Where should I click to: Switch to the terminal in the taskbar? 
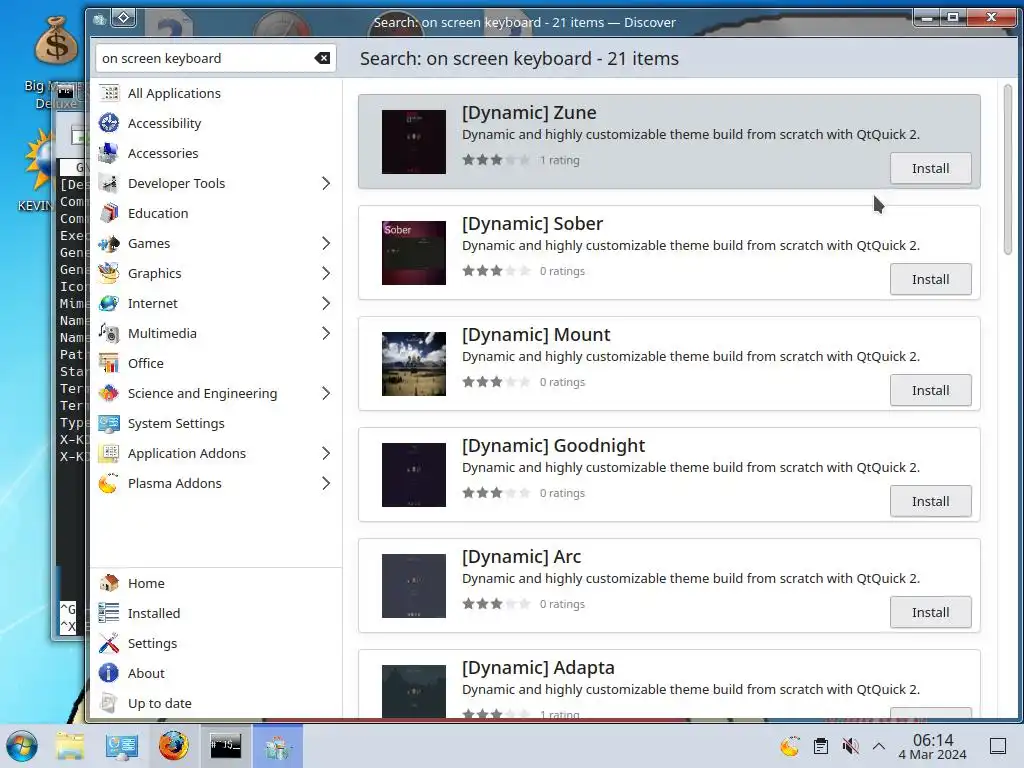tap(225, 746)
